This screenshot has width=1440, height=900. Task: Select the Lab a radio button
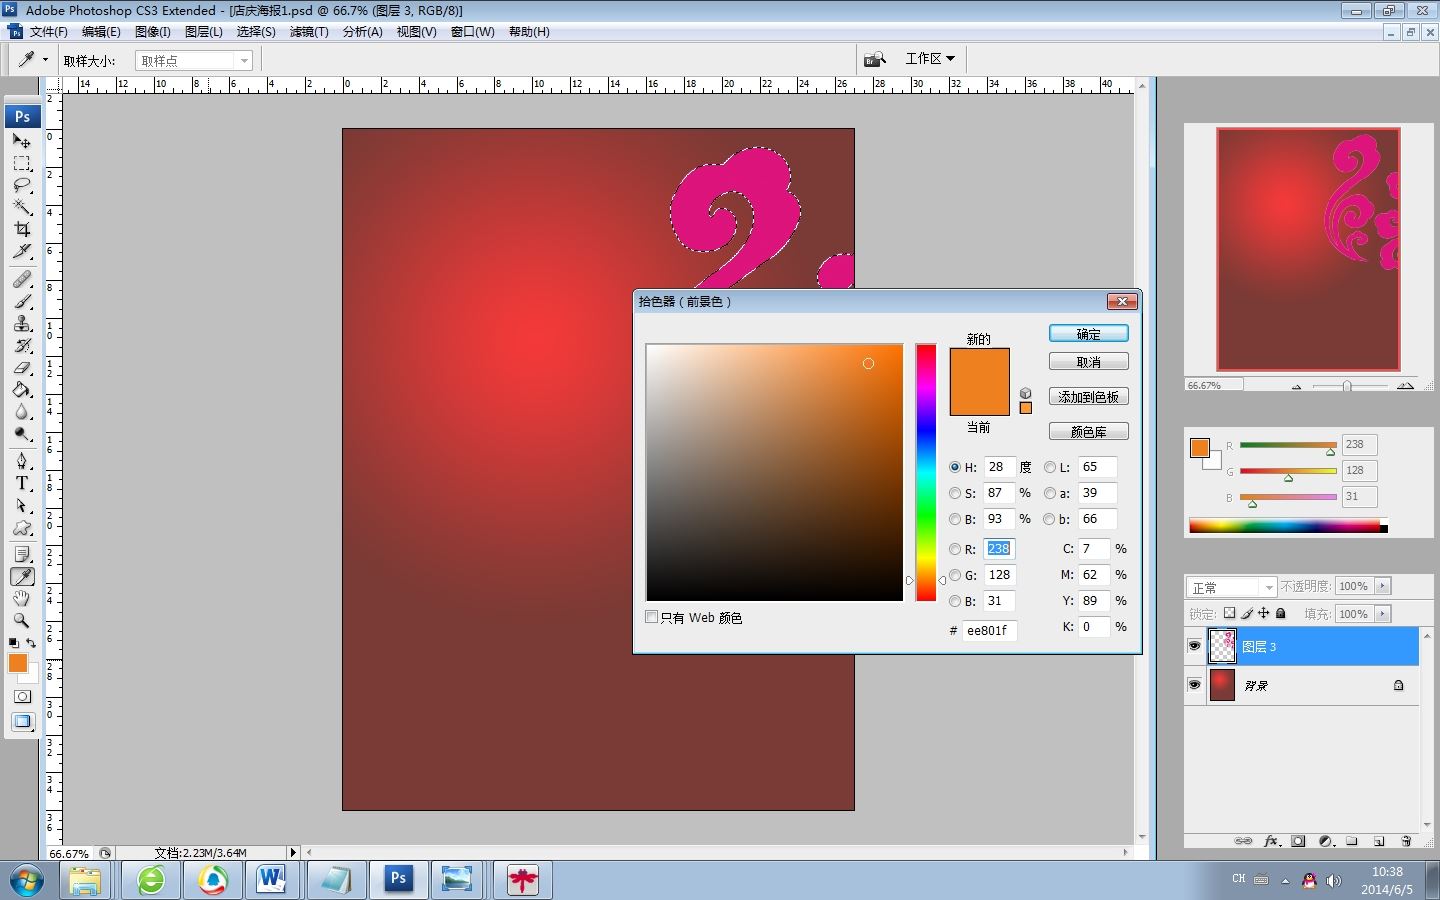click(1050, 493)
